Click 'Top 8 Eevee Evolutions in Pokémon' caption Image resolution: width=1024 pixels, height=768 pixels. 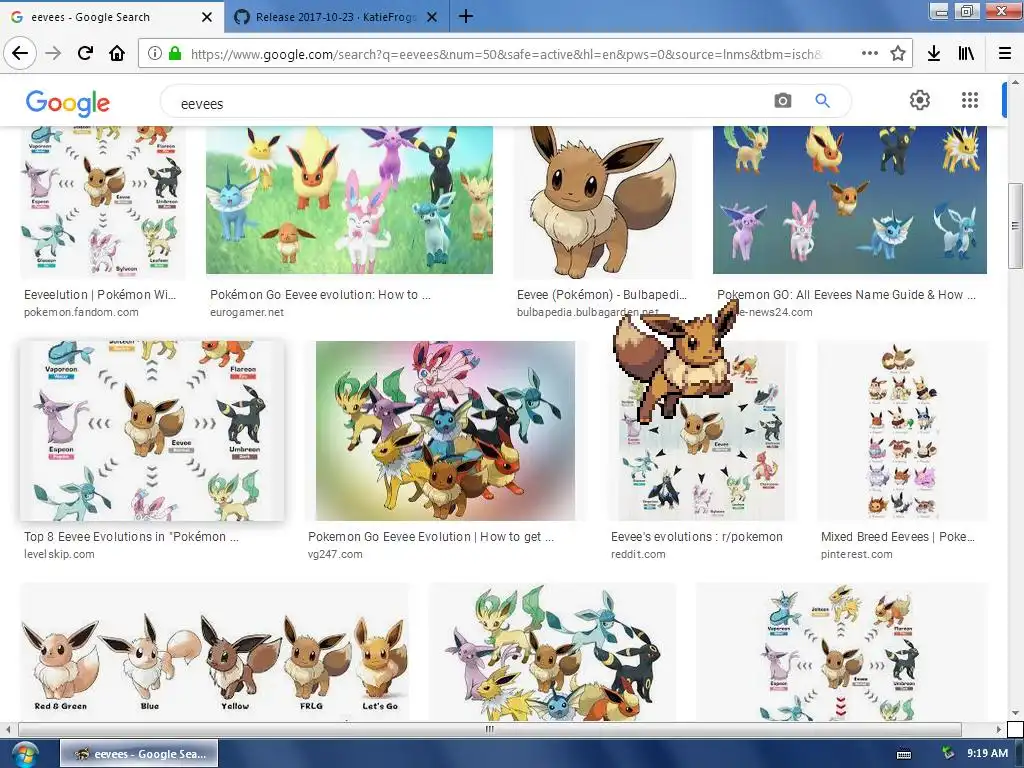[x=131, y=537]
